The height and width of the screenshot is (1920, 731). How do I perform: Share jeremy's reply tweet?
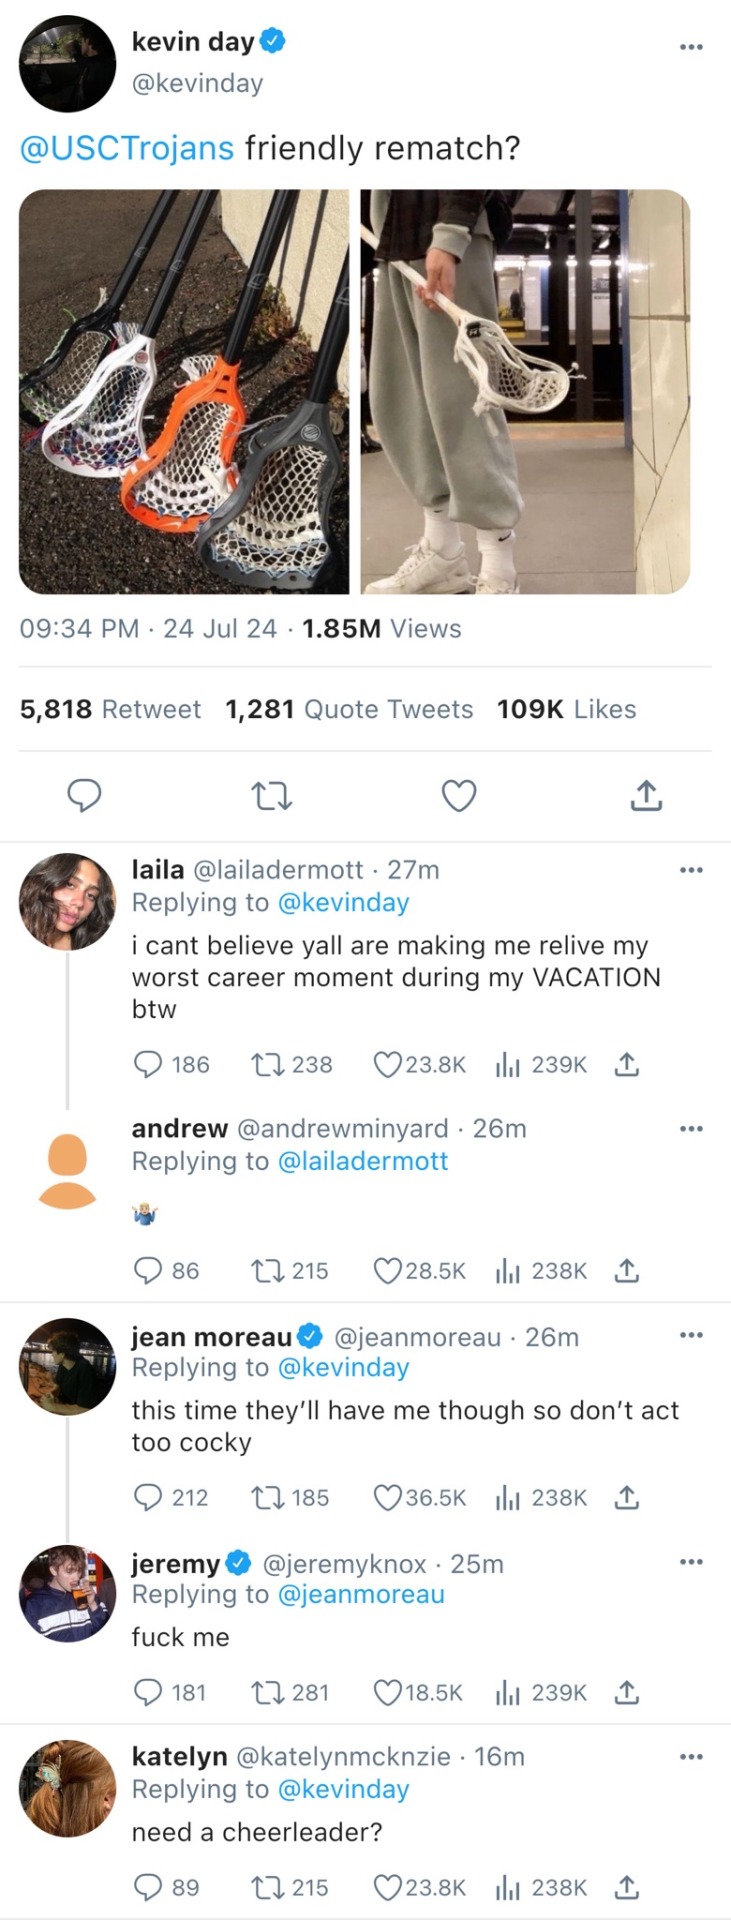tap(626, 1692)
